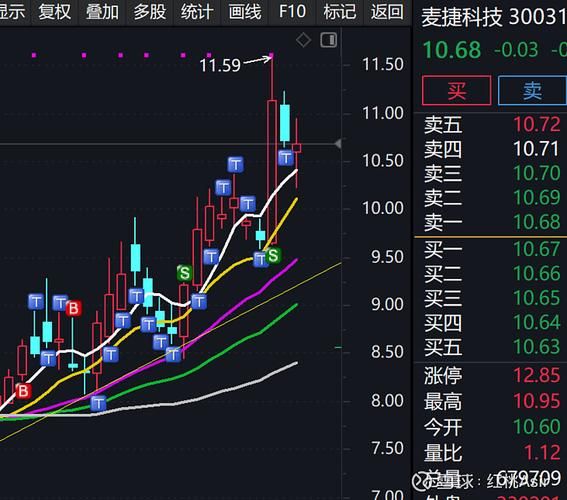This screenshot has width=567, height=500.
Task: Click the 今开 value 10.60
Action: pyautogui.click(x=537, y=427)
